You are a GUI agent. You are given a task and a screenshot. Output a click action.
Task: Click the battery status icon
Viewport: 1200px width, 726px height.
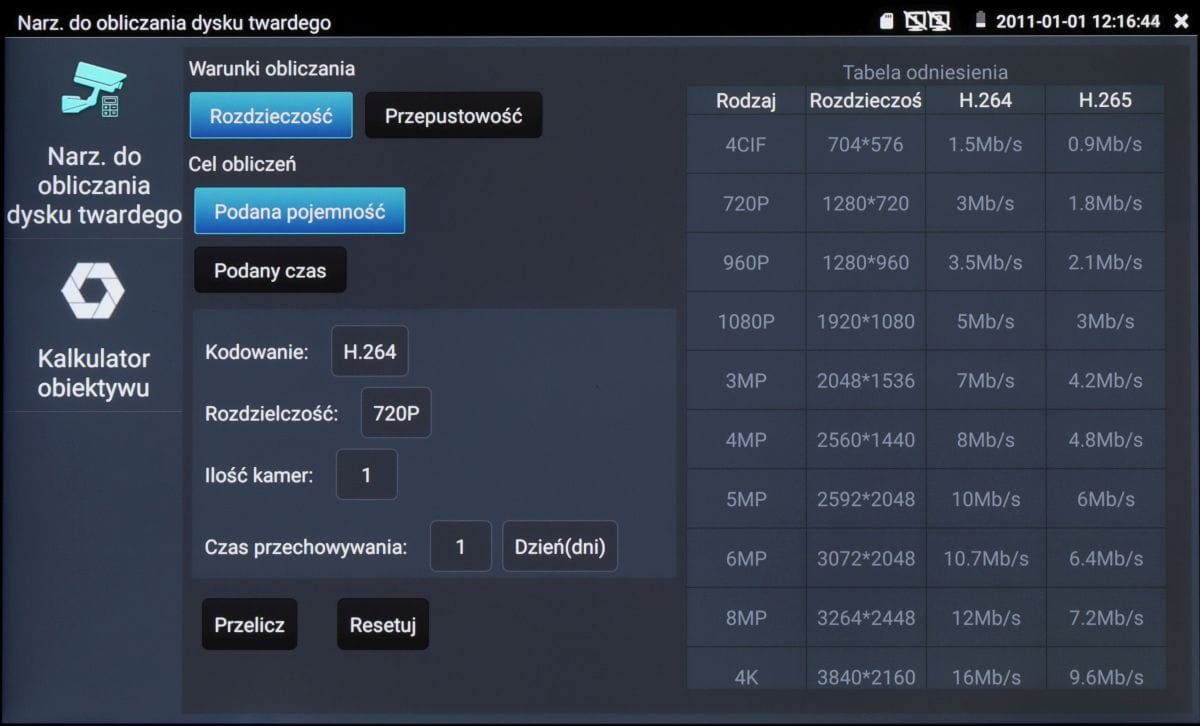pyautogui.click(x=980, y=21)
